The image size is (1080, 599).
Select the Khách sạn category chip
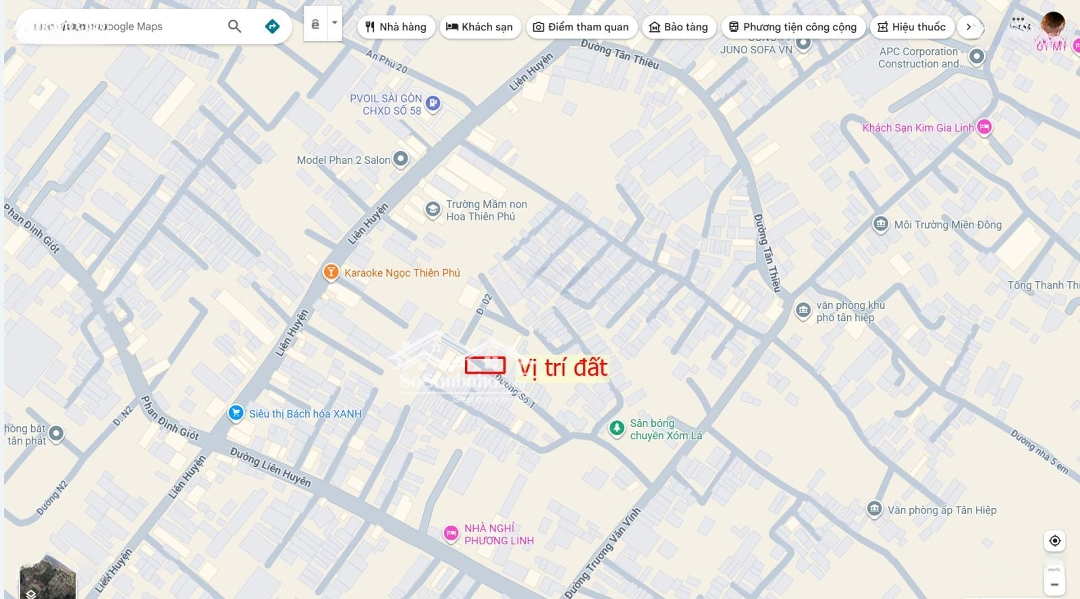[x=479, y=27]
